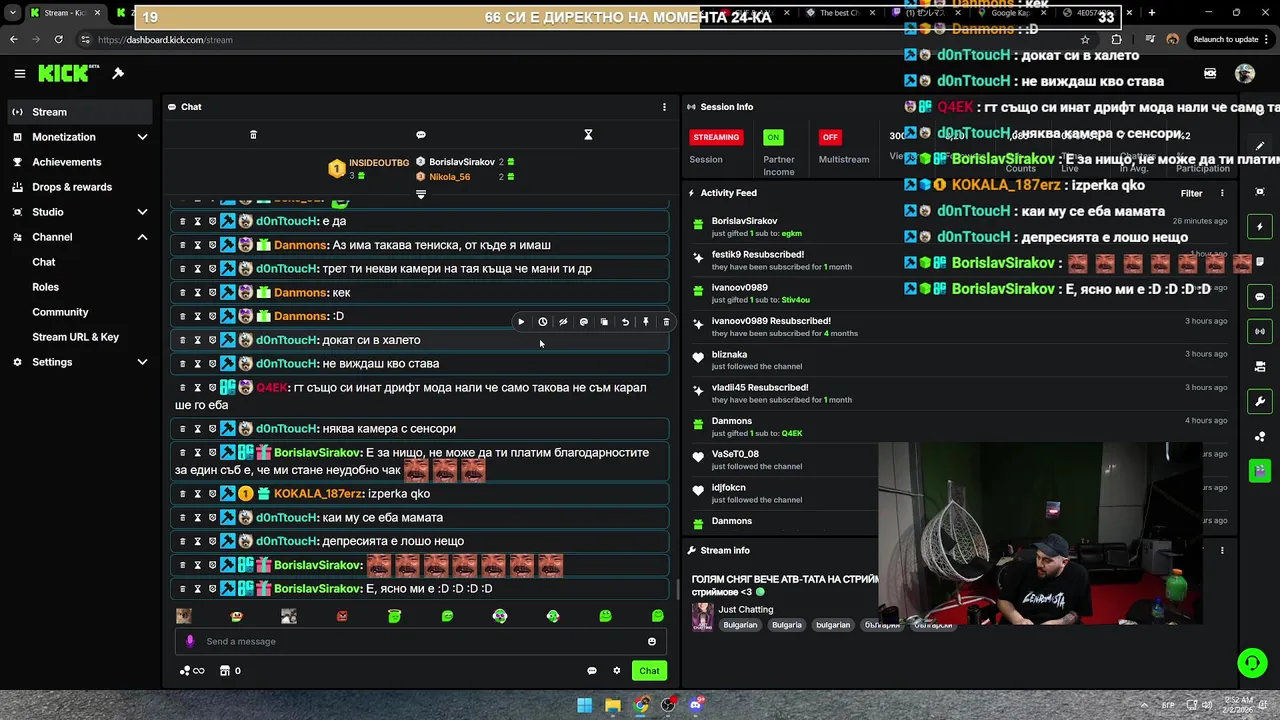This screenshot has width=1280, height=720.
Task: Delete the KOKALA_187erz 'izperka qko' message
Action: click(182, 494)
